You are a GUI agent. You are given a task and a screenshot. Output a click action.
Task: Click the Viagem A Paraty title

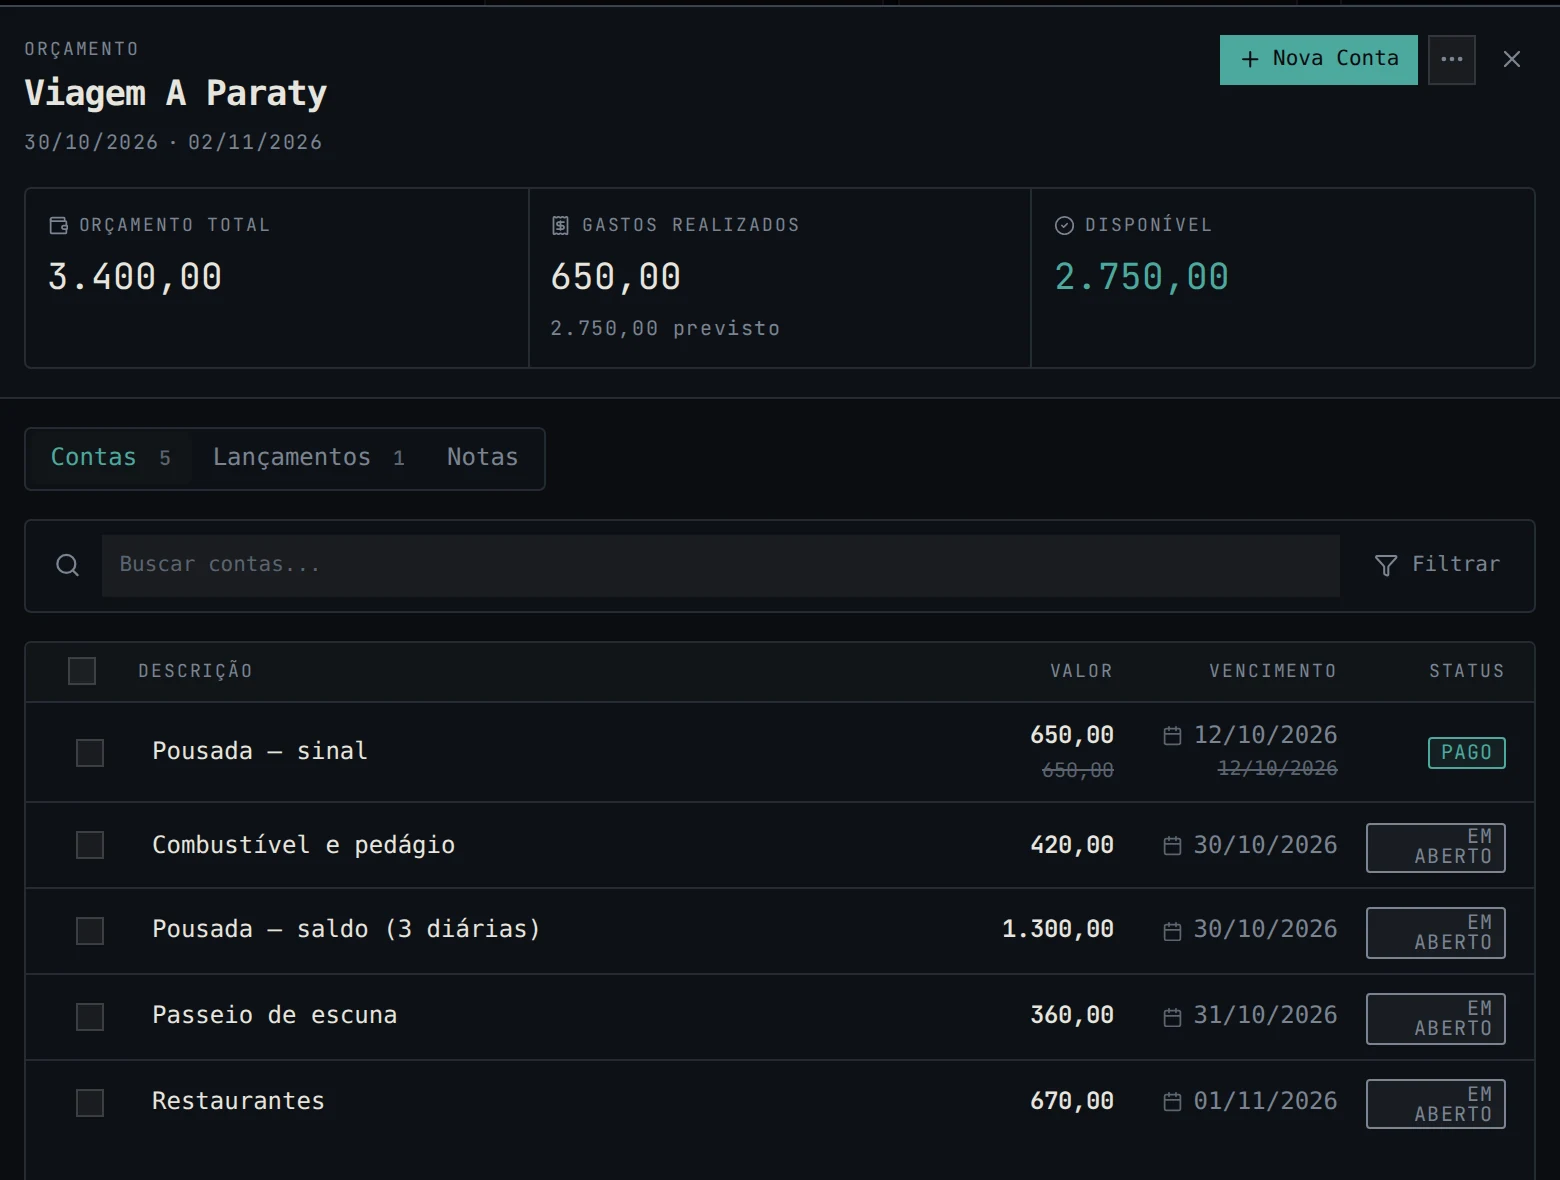point(176,93)
